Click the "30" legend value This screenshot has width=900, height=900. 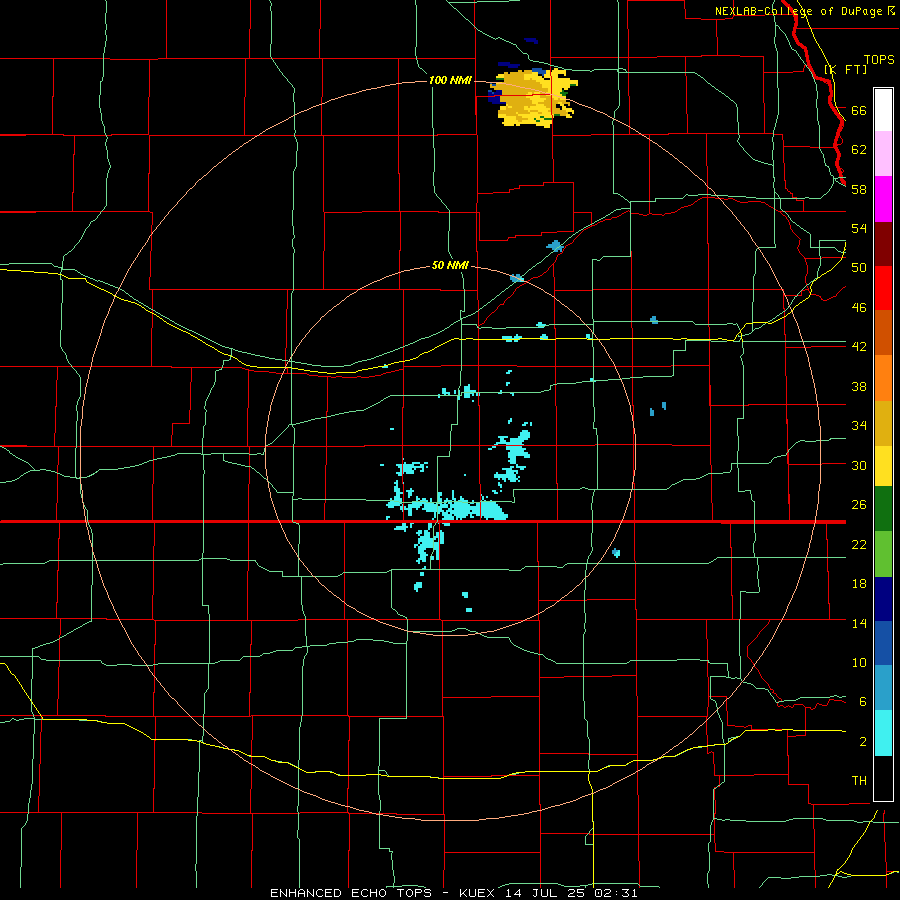tap(859, 465)
